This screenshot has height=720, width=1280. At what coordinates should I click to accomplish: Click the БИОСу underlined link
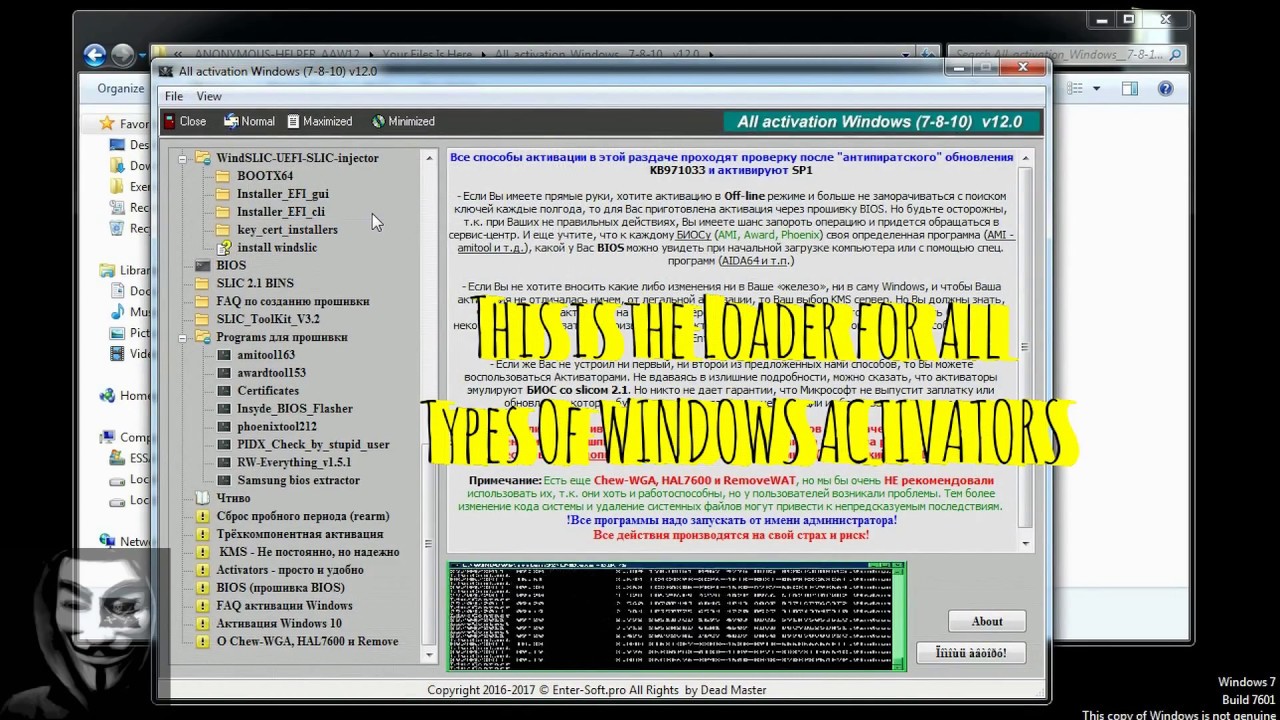pos(694,235)
